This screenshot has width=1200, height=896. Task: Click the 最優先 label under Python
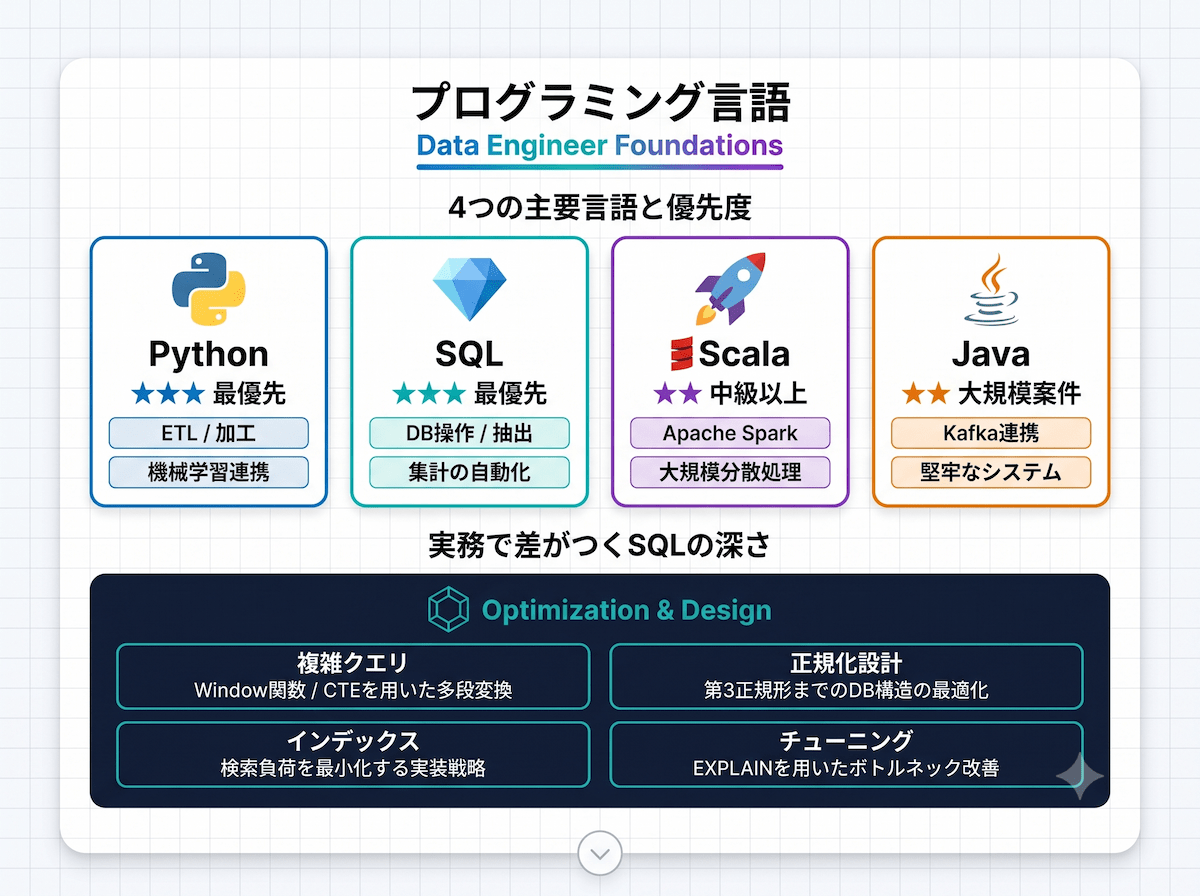[x=249, y=394]
